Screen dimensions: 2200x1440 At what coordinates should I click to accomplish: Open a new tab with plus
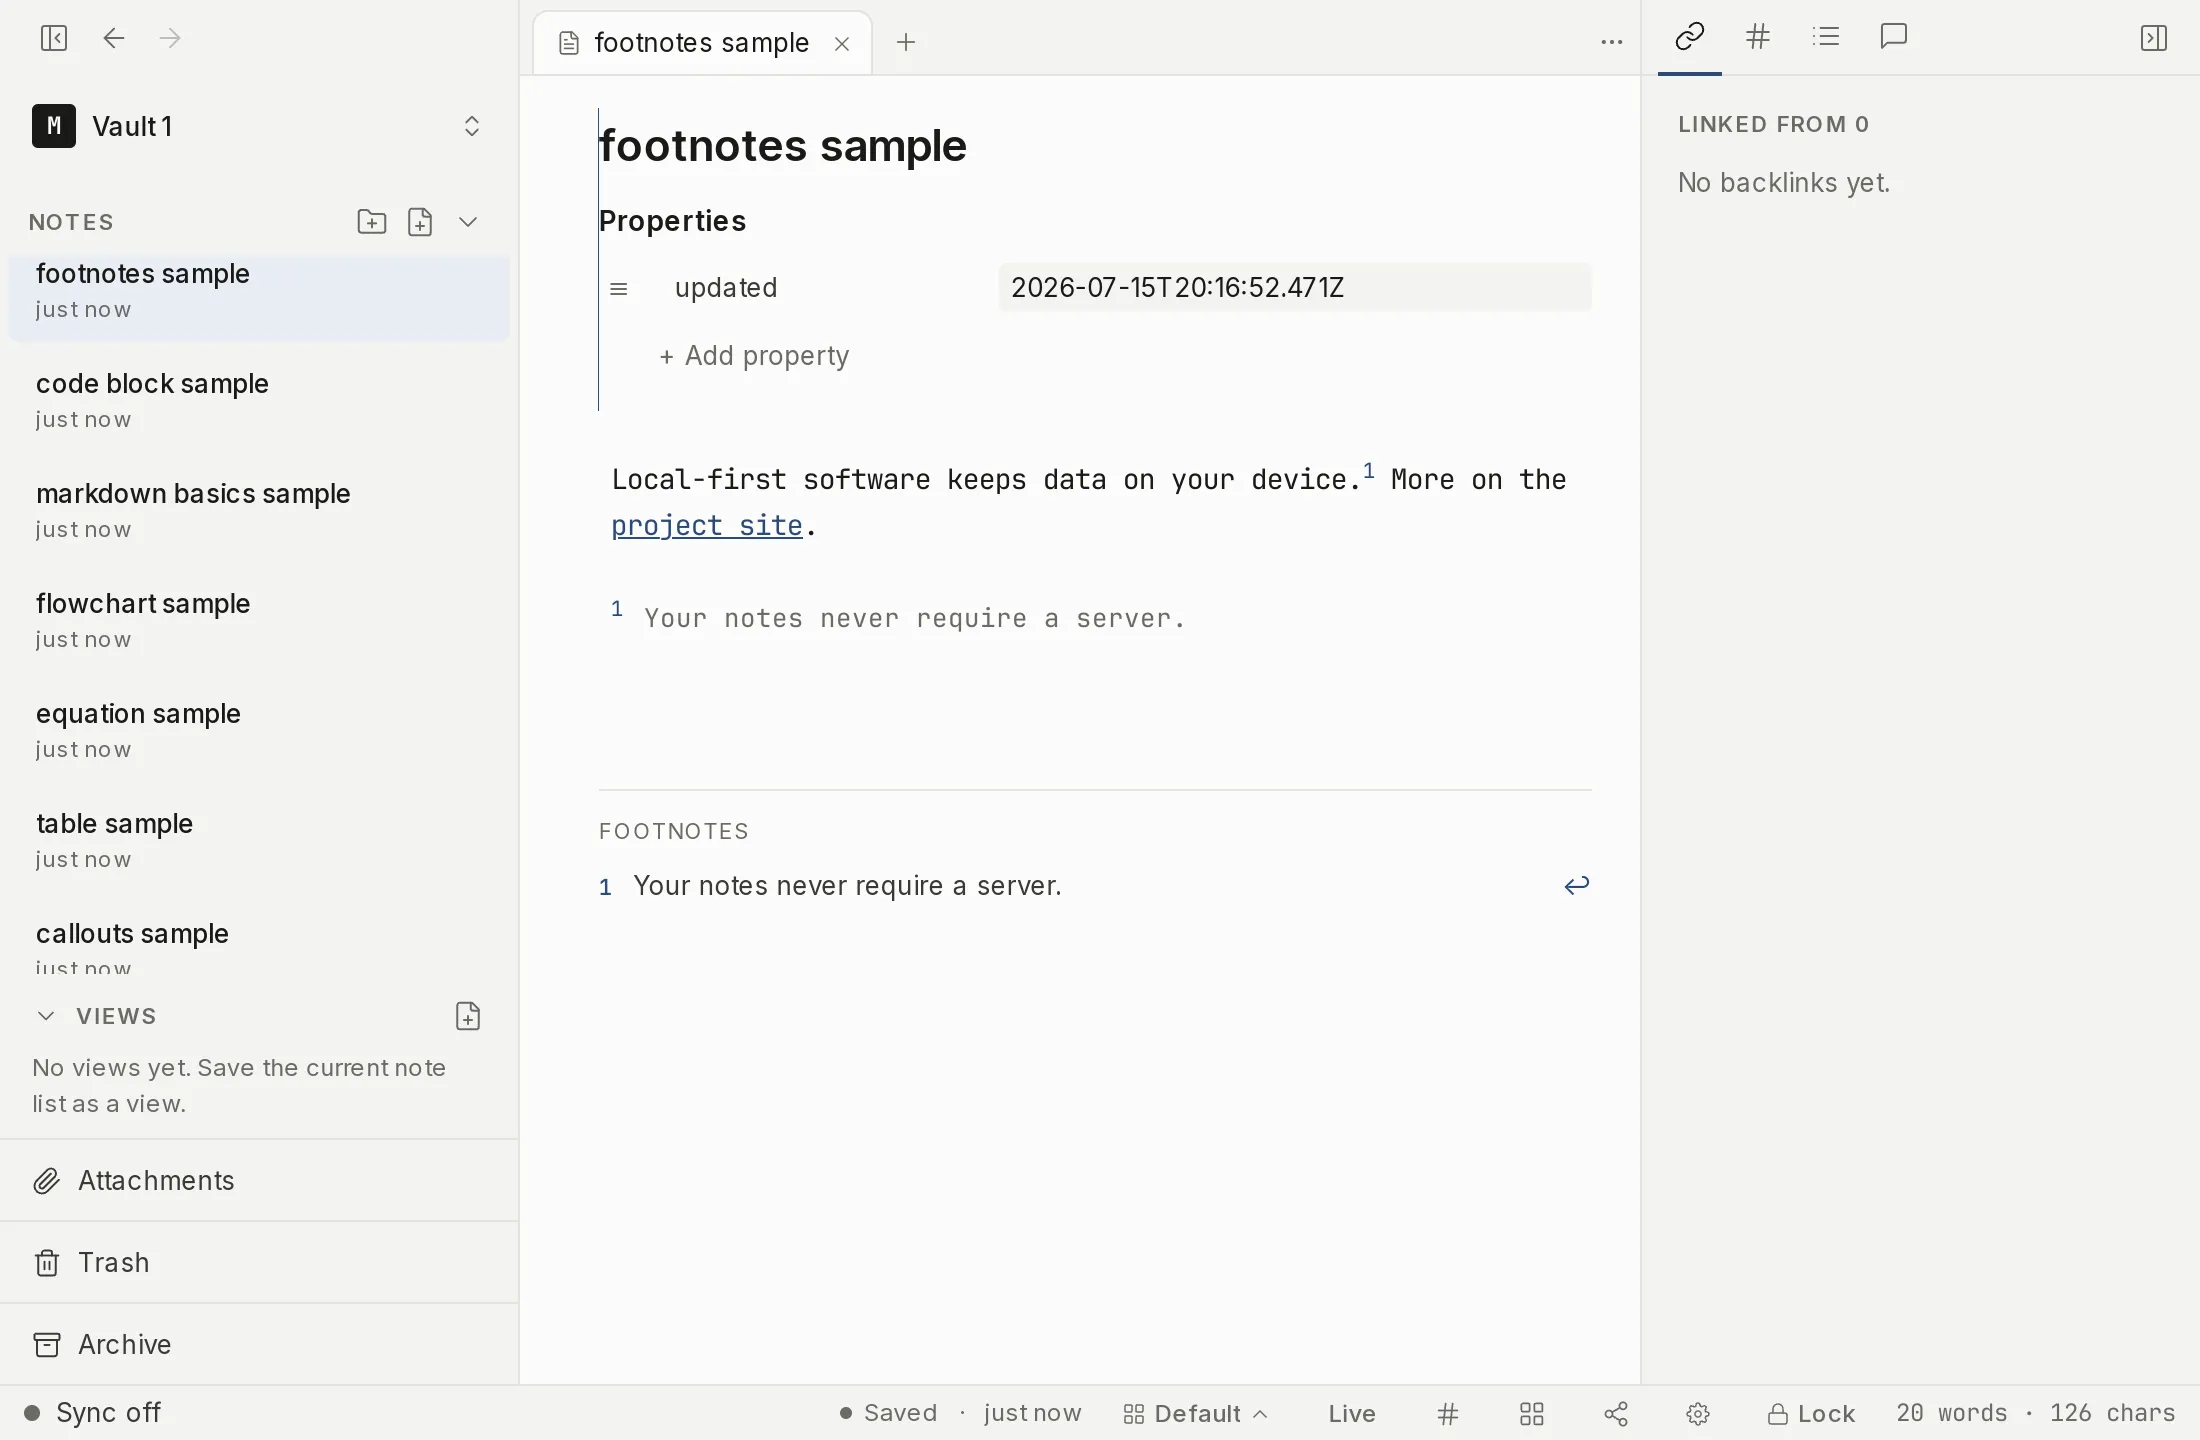tap(906, 42)
